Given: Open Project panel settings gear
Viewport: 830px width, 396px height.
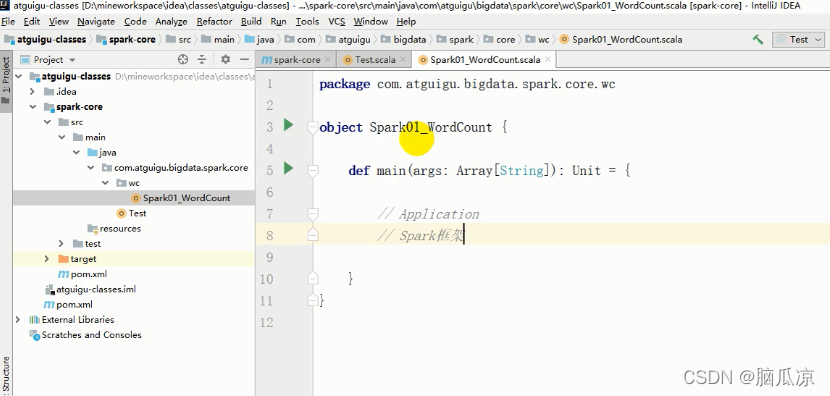Looking at the screenshot, I should click(x=225, y=59).
